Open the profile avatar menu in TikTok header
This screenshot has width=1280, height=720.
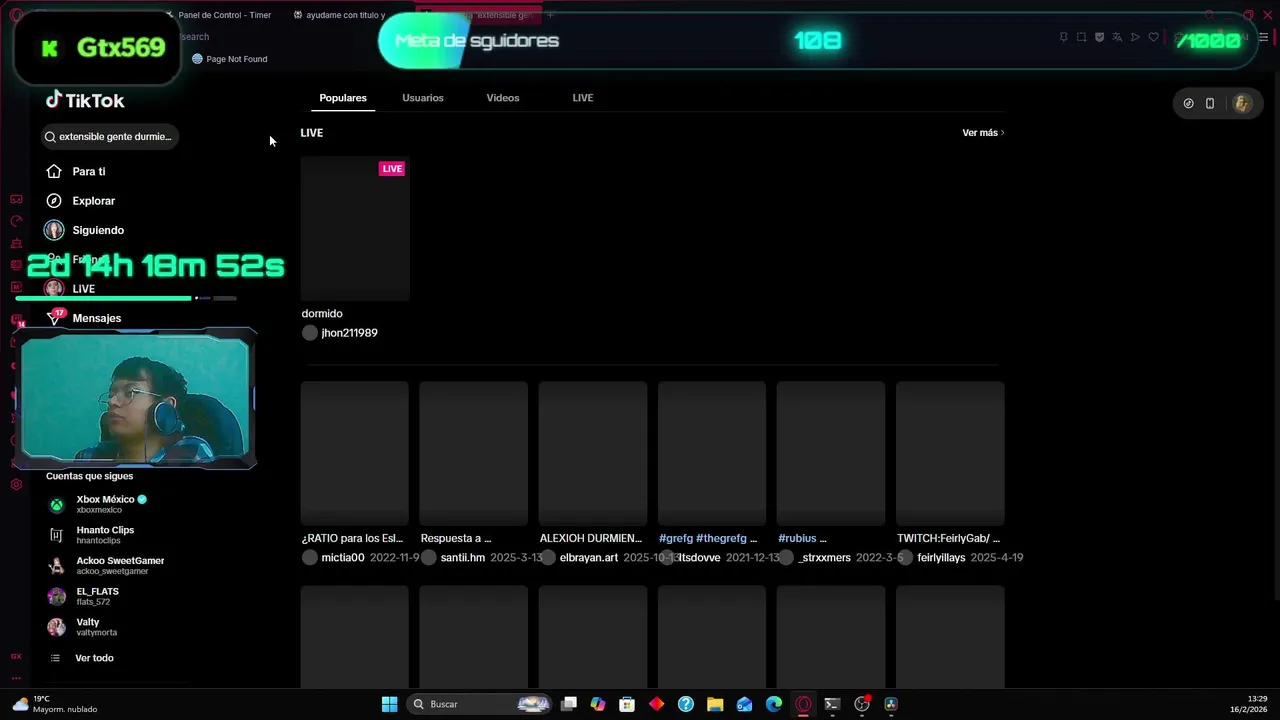pos(1242,103)
